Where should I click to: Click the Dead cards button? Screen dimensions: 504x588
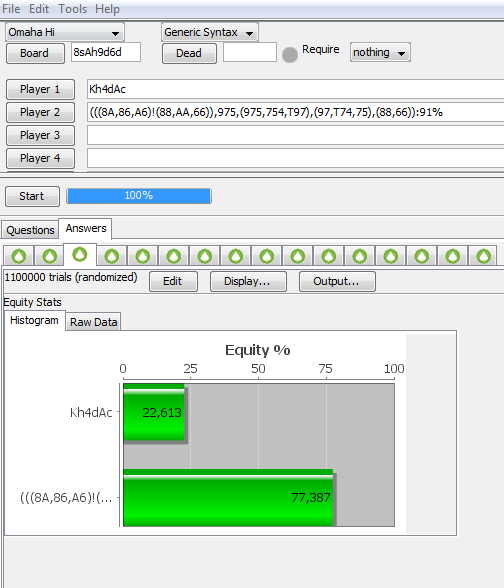(189, 53)
